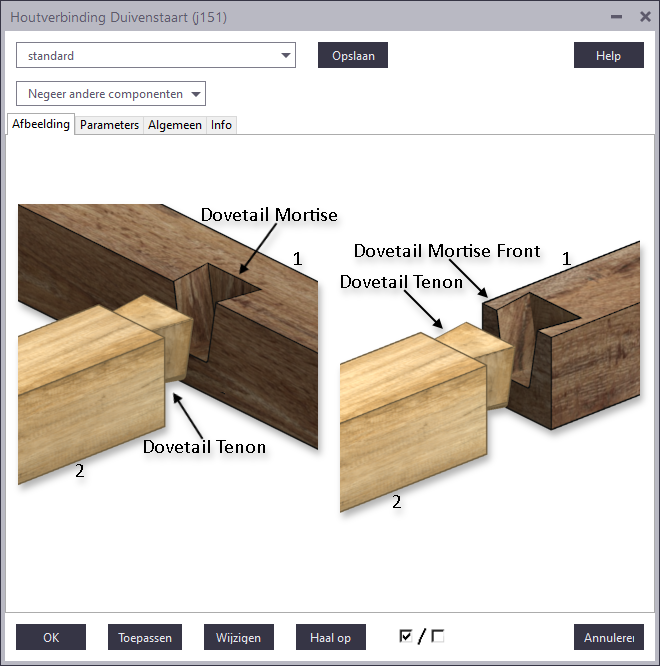
Task: Close the dialog with the X icon
Action: click(x=645, y=17)
